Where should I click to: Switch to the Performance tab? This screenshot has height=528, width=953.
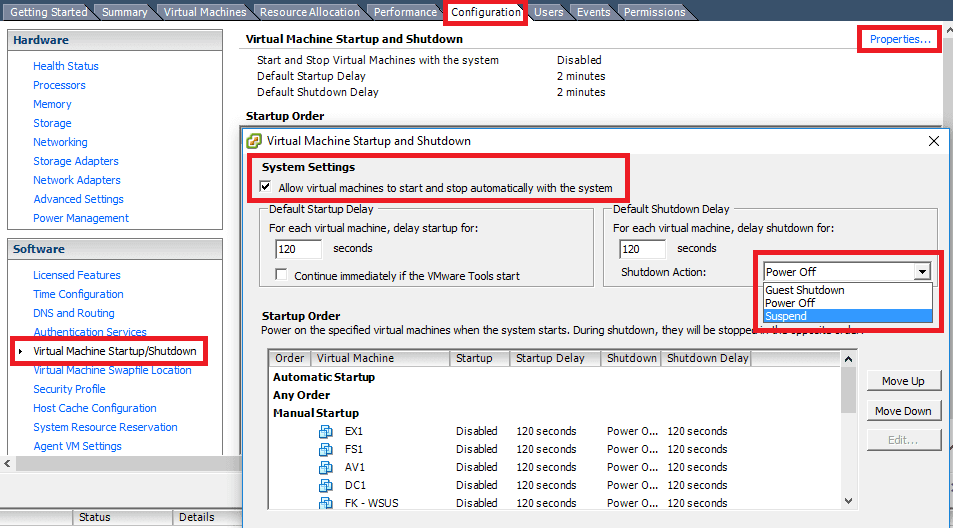click(405, 12)
